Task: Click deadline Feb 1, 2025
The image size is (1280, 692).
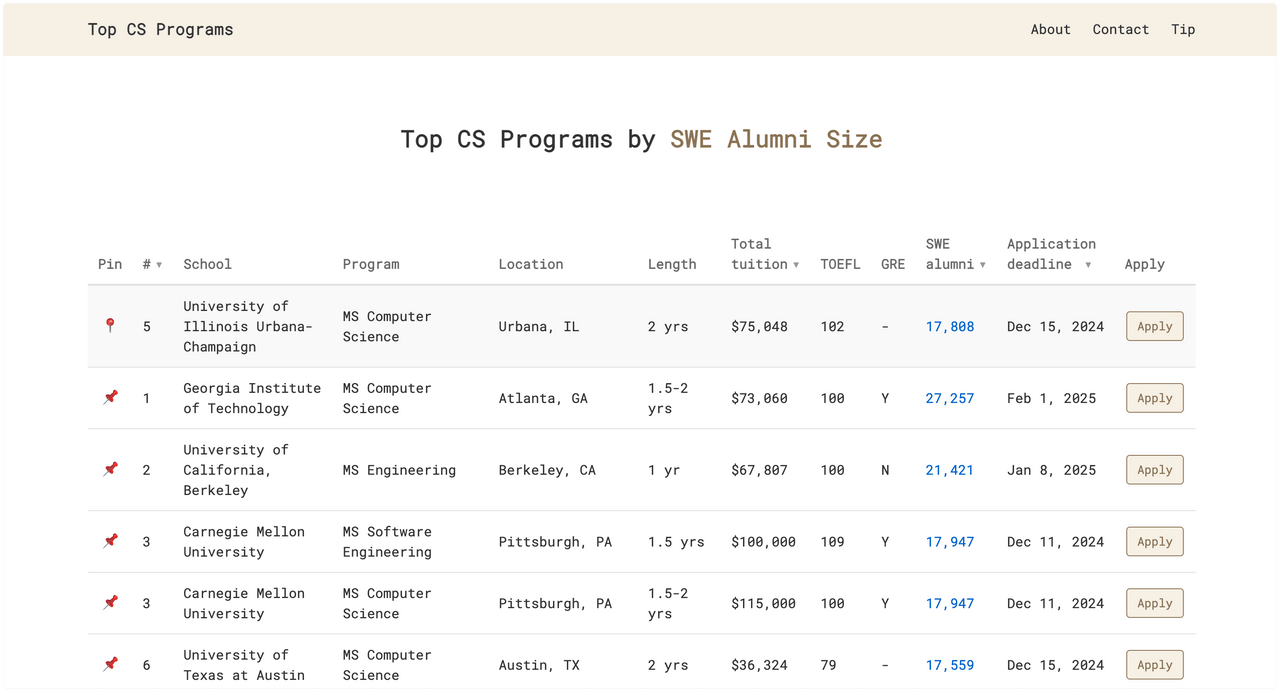Action: click(1051, 398)
